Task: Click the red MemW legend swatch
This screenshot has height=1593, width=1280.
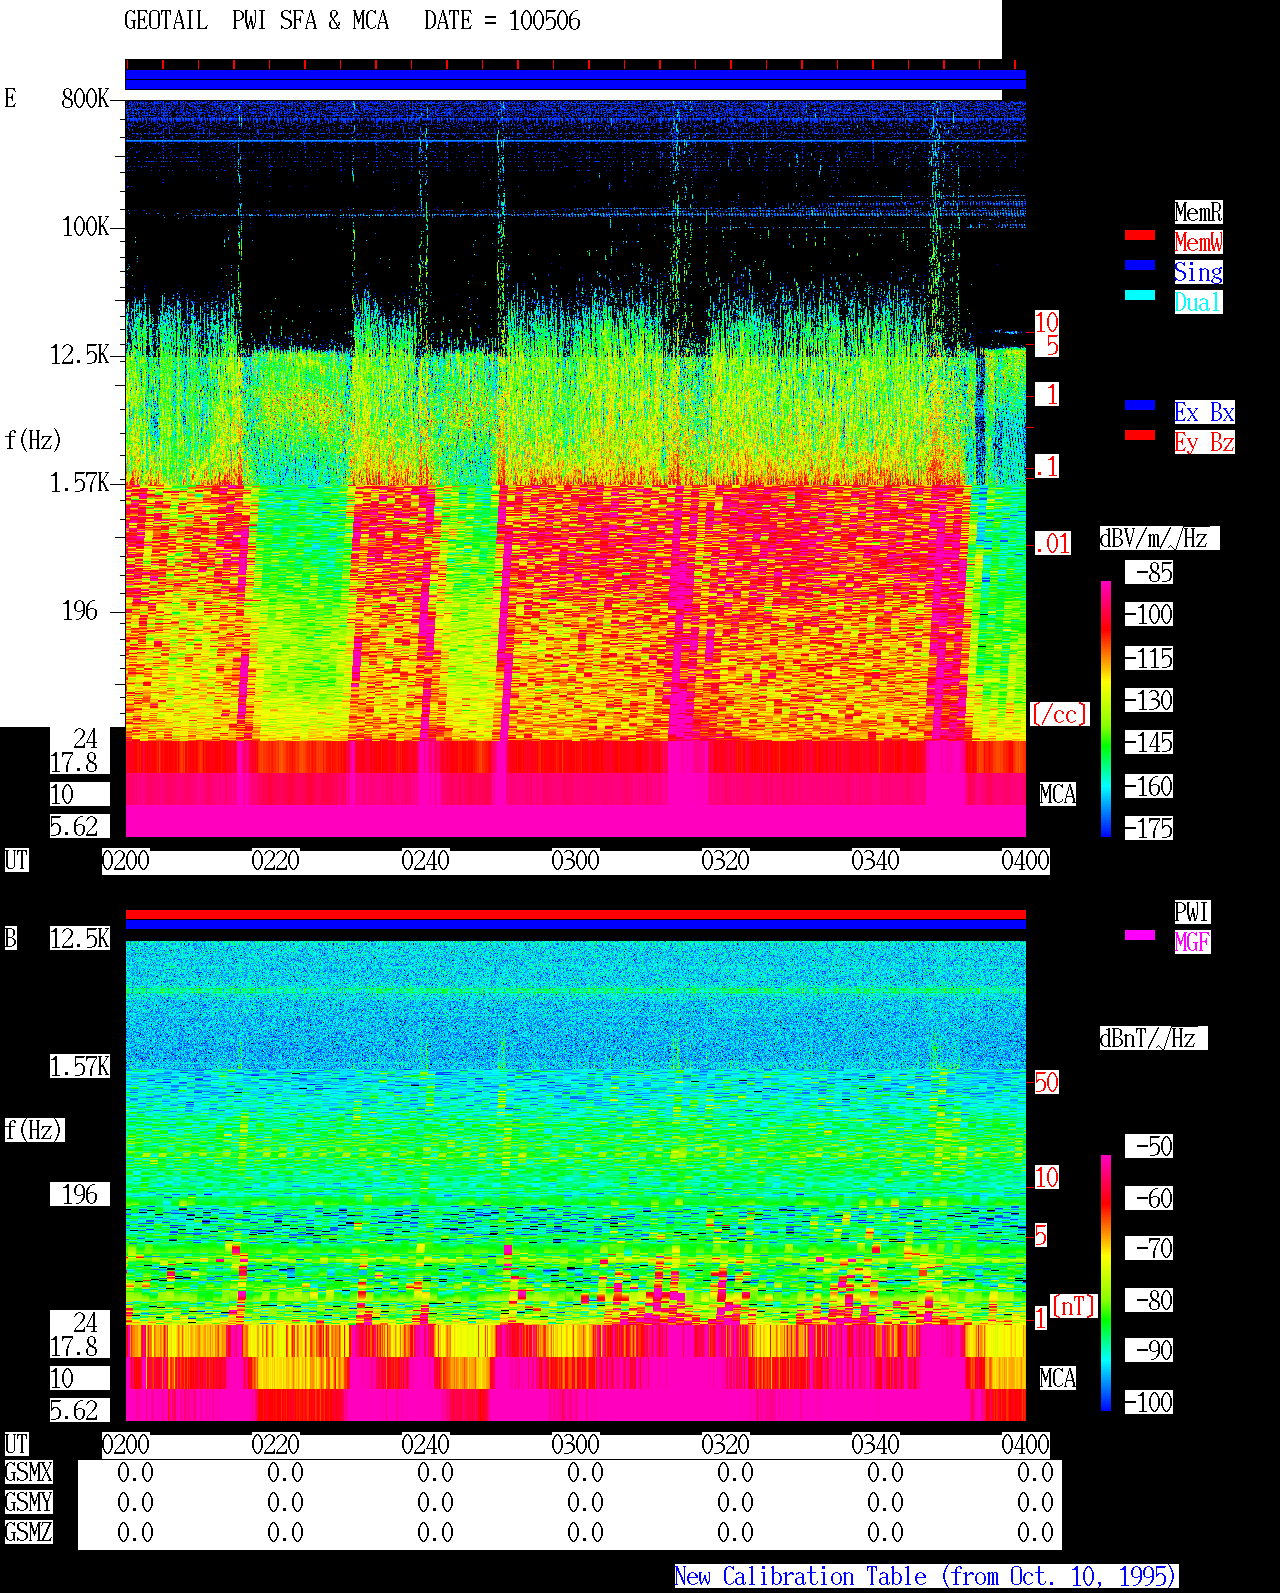Action: (x=1140, y=235)
